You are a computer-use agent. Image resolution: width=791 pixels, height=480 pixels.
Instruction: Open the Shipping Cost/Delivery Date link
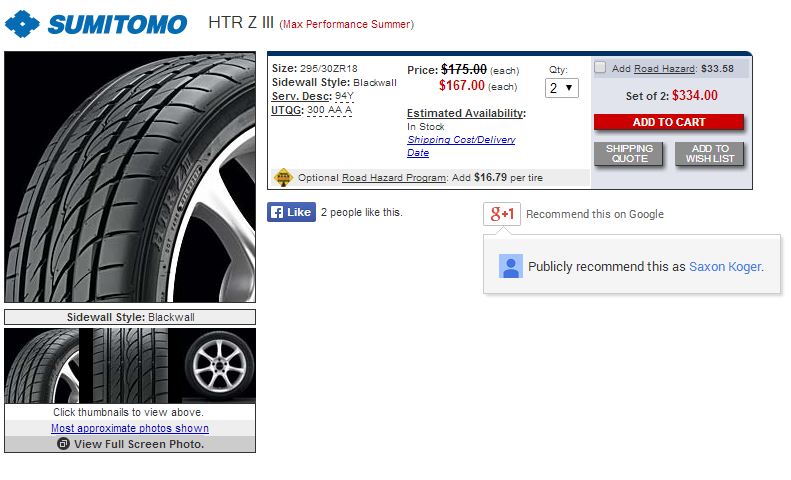click(x=461, y=146)
